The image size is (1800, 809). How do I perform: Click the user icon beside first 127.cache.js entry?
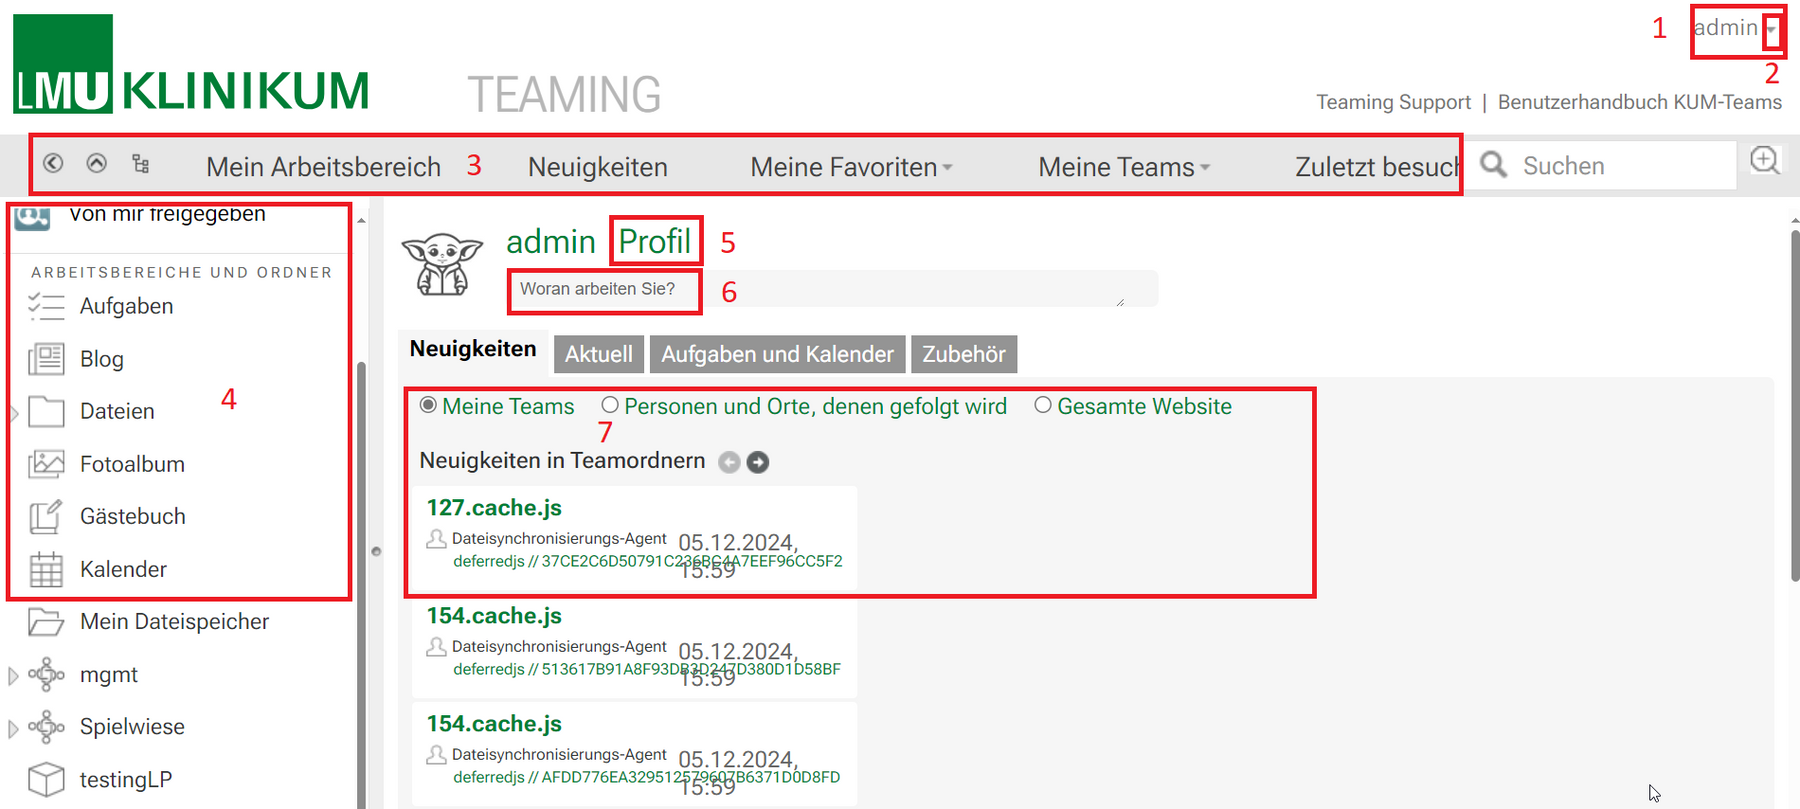[x=436, y=539]
